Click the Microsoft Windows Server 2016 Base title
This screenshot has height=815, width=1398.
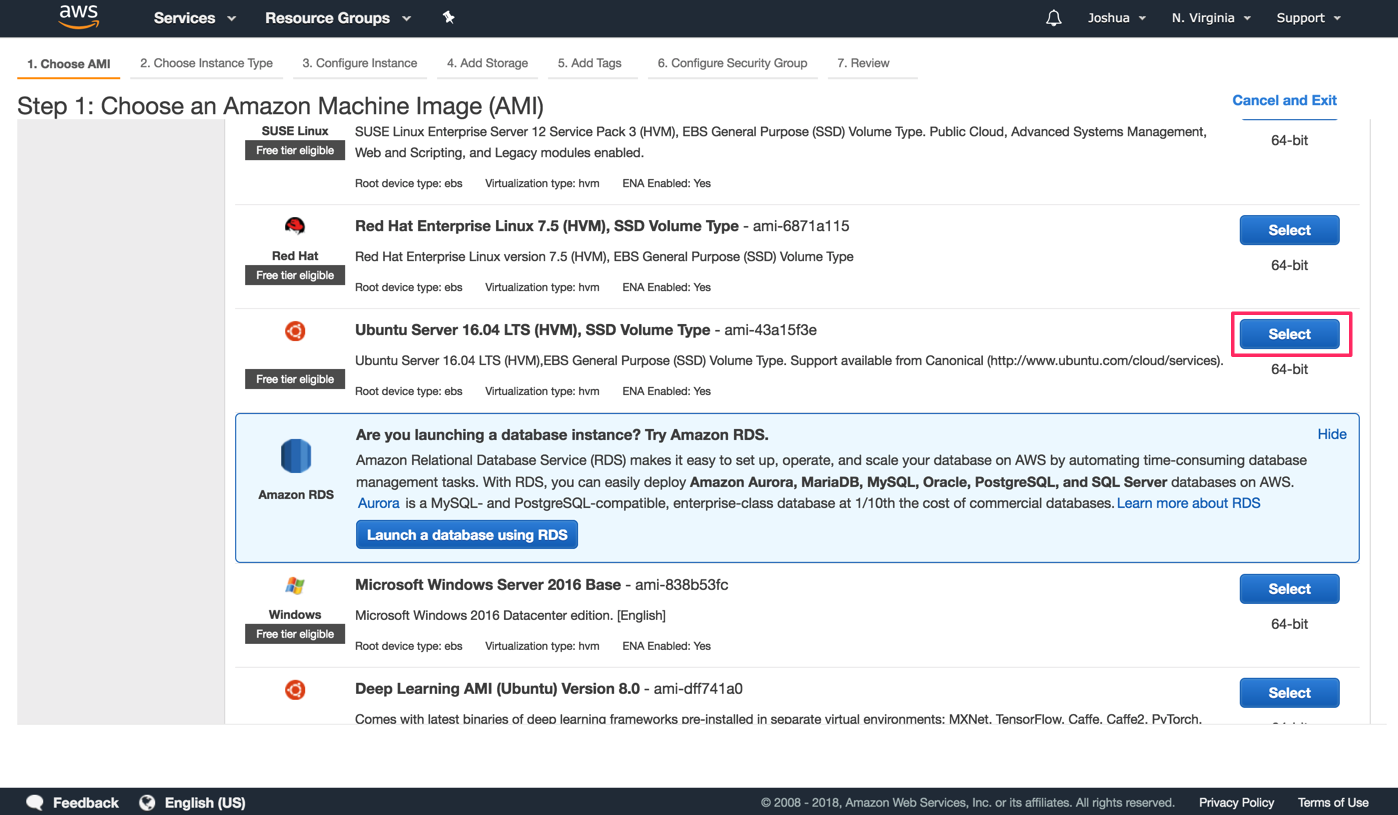pyautogui.click(x=488, y=585)
